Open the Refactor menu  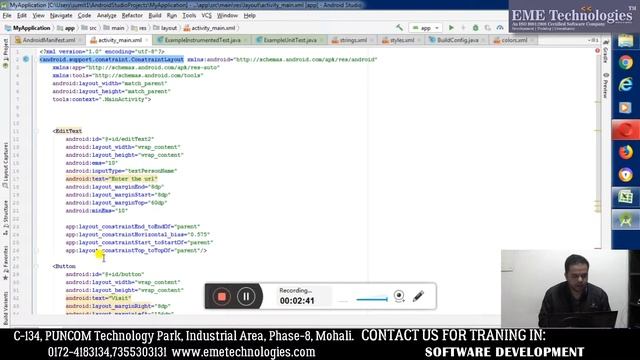(x=132, y=16)
